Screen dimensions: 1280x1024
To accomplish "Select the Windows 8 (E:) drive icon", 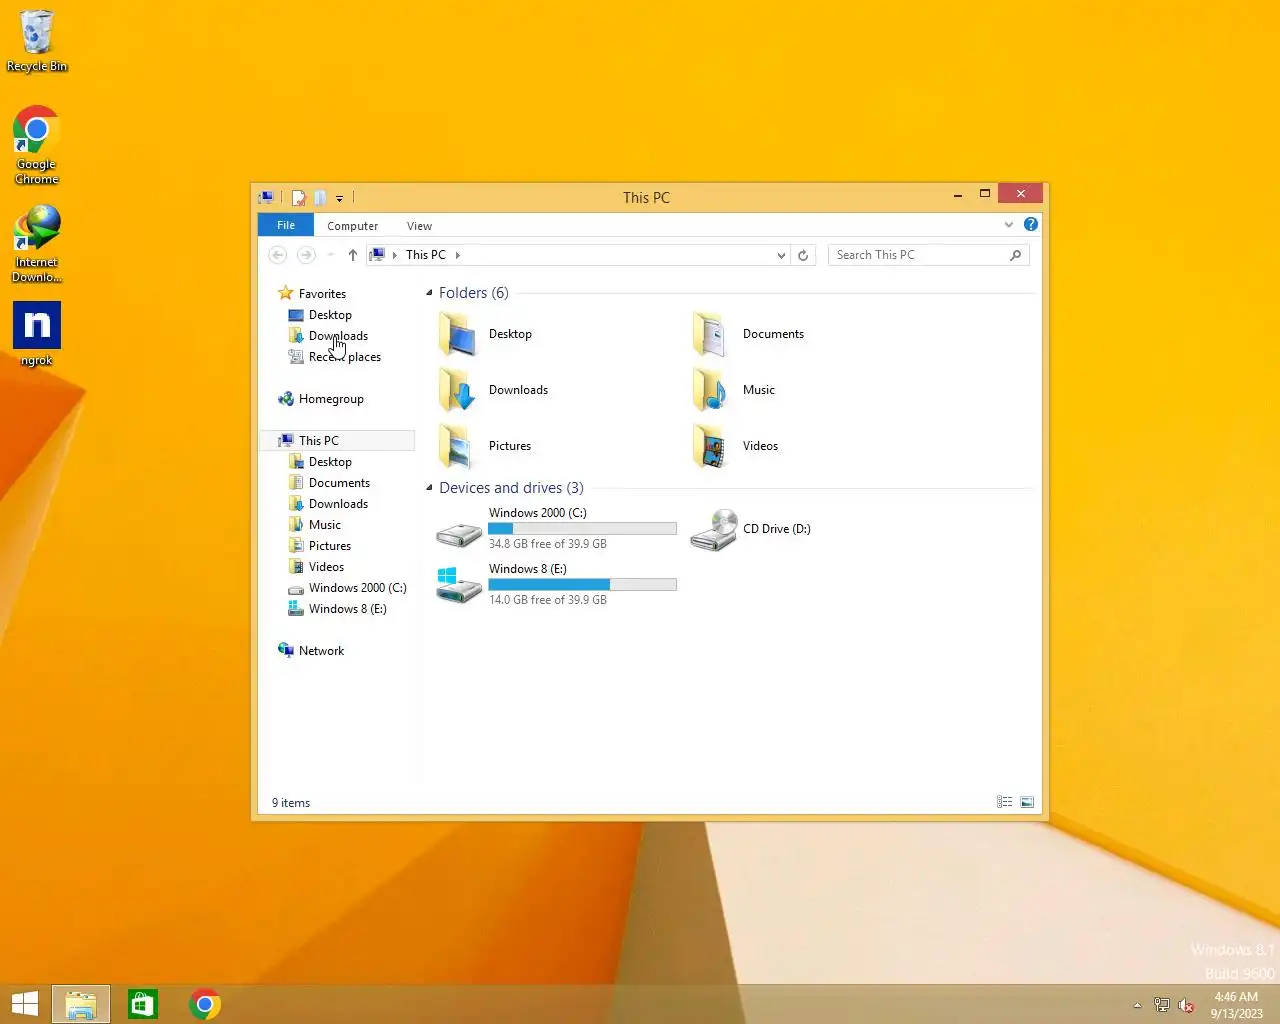I will pos(459,585).
